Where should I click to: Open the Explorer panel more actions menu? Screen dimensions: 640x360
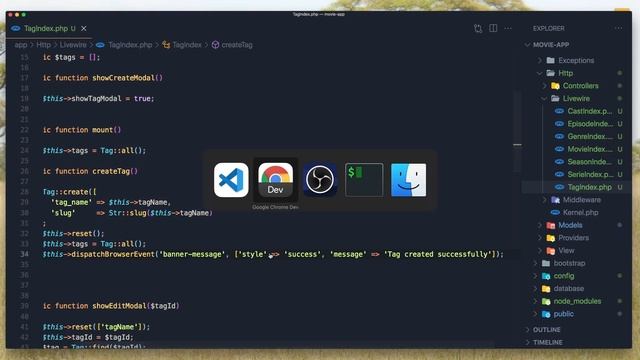coord(618,28)
